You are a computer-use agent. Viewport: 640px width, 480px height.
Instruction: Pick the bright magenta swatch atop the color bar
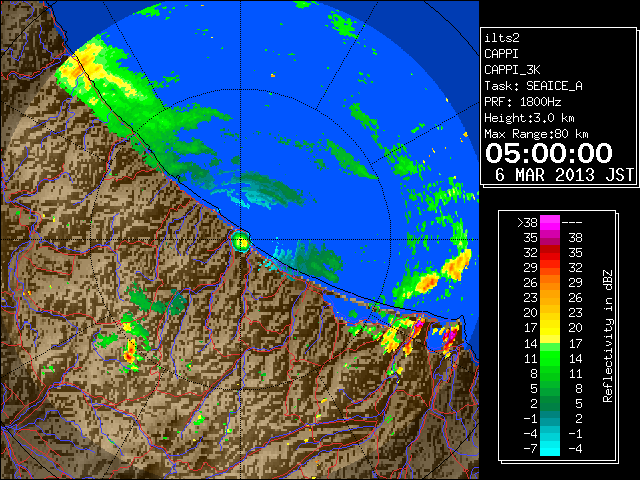(x=550, y=222)
